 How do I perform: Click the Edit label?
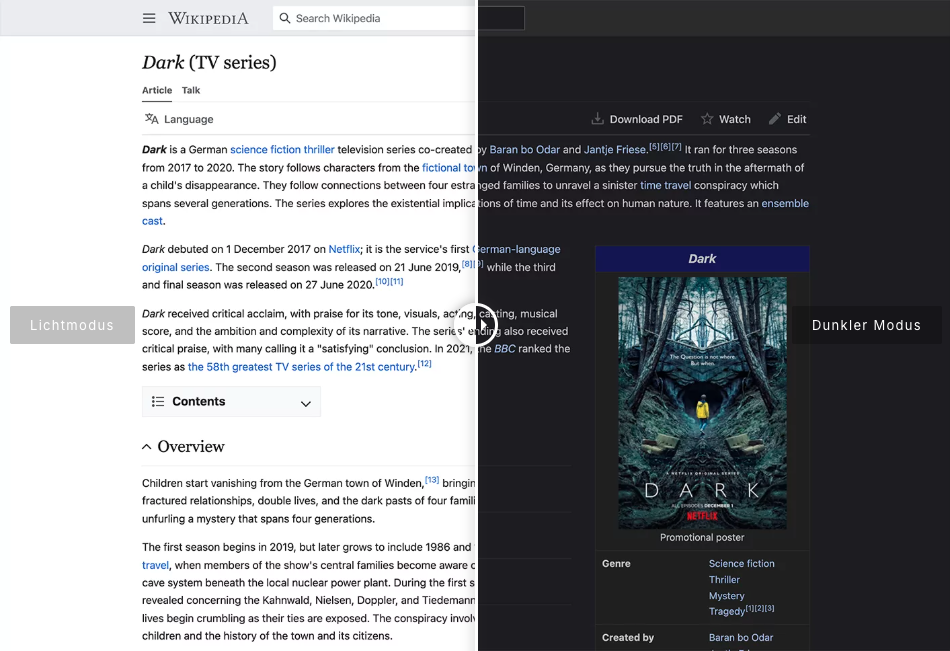[796, 119]
